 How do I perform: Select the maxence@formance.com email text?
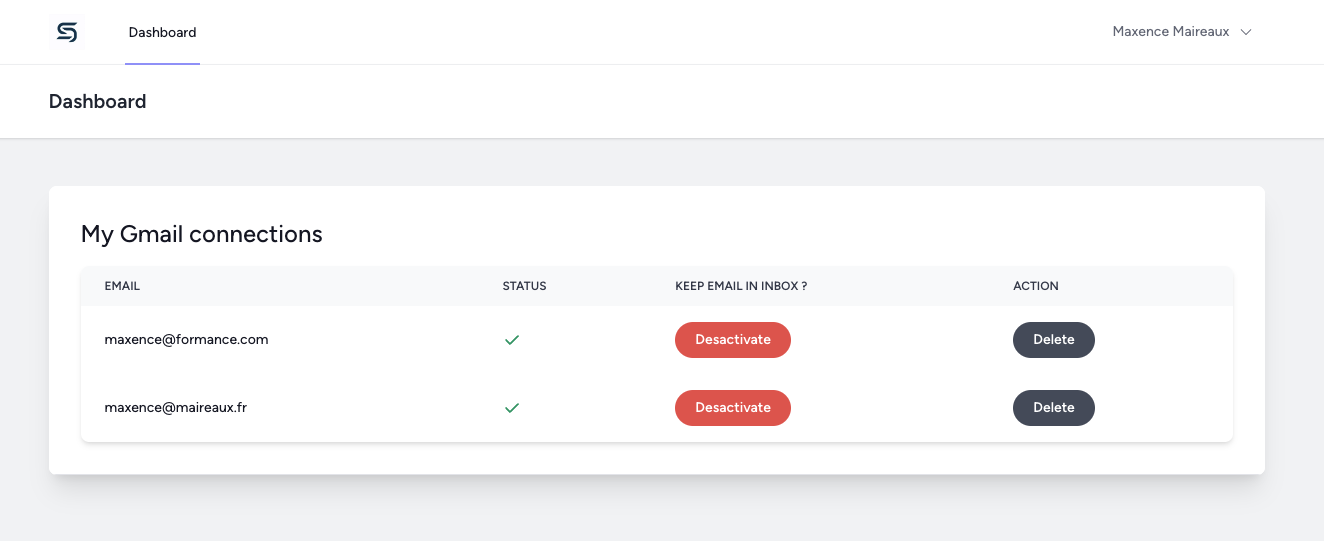point(187,340)
